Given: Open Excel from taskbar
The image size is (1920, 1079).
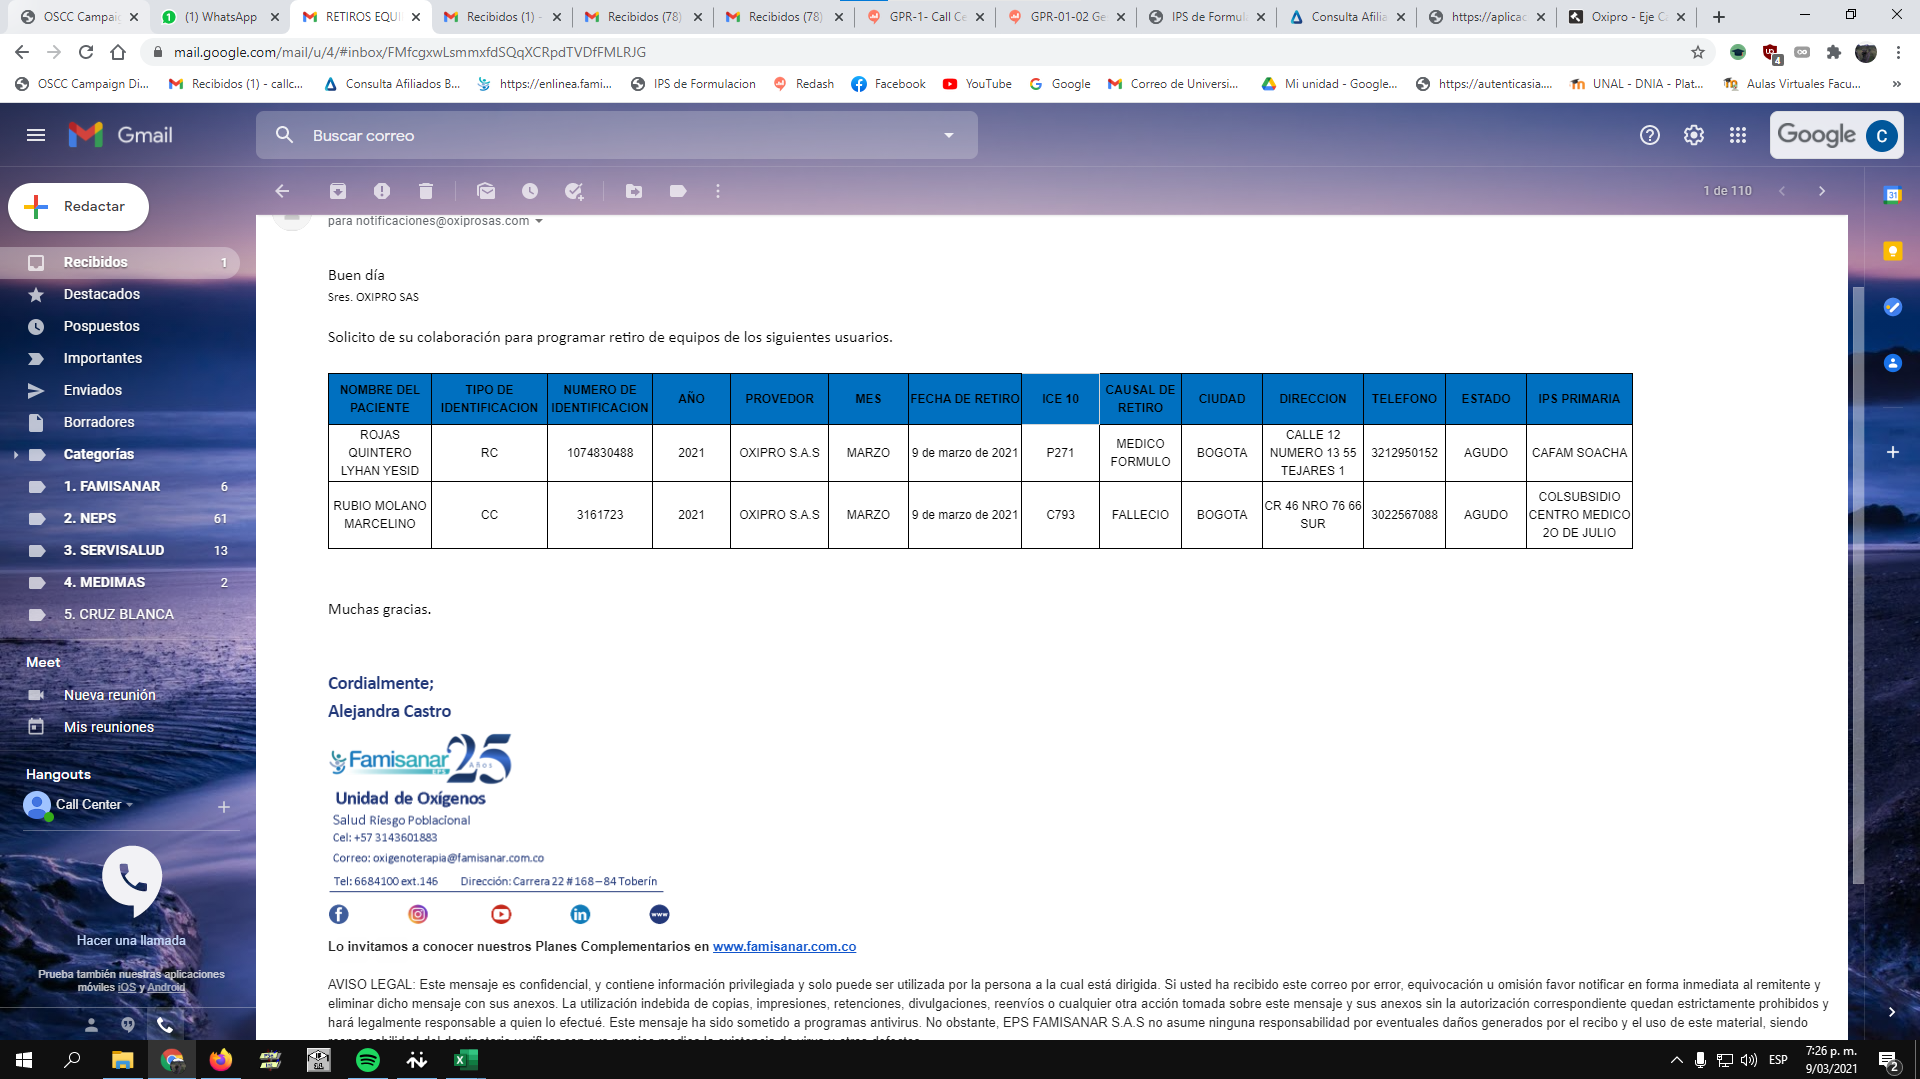Looking at the screenshot, I should pos(465,1060).
